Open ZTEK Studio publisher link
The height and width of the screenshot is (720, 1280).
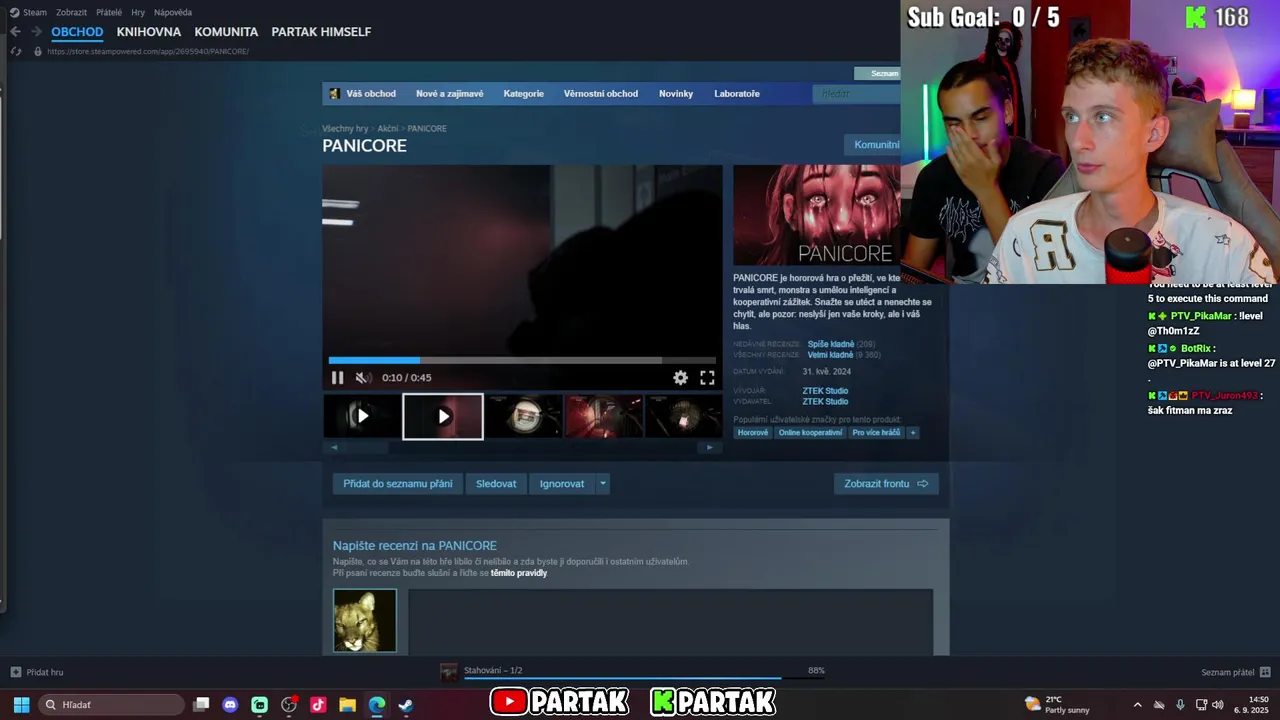click(x=825, y=402)
